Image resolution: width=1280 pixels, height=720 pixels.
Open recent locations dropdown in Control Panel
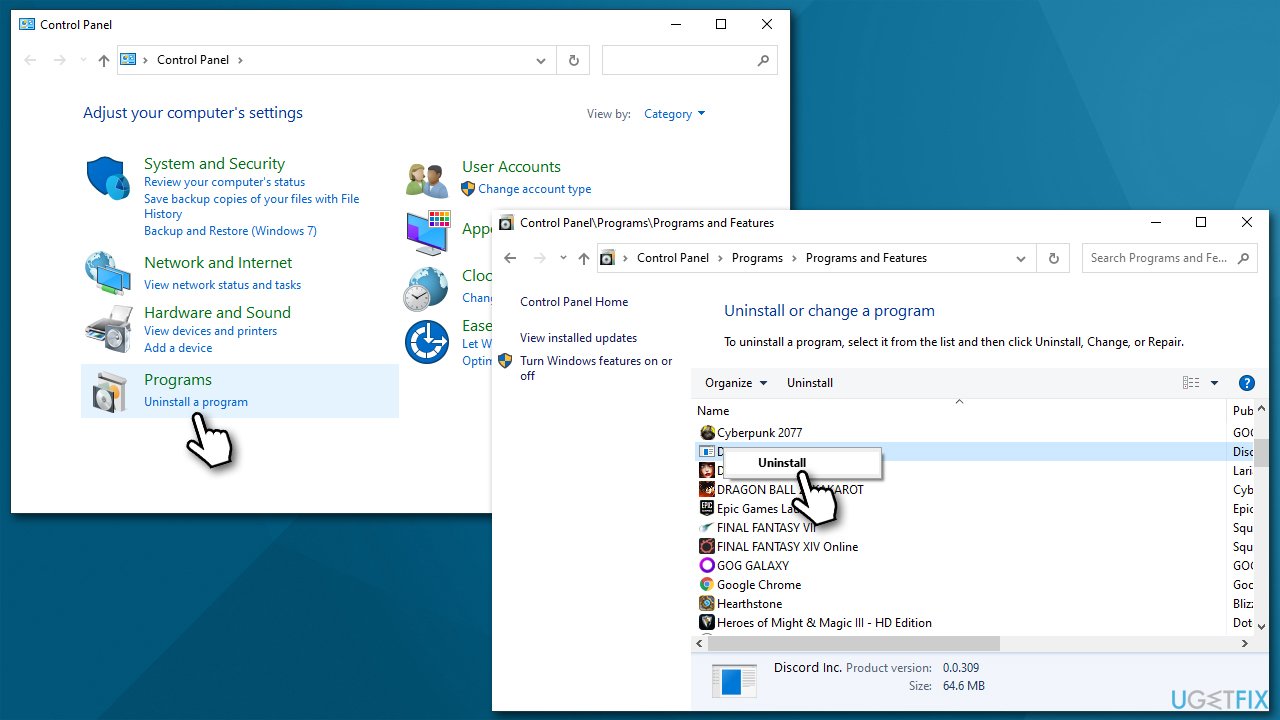[x=84, y=60]
